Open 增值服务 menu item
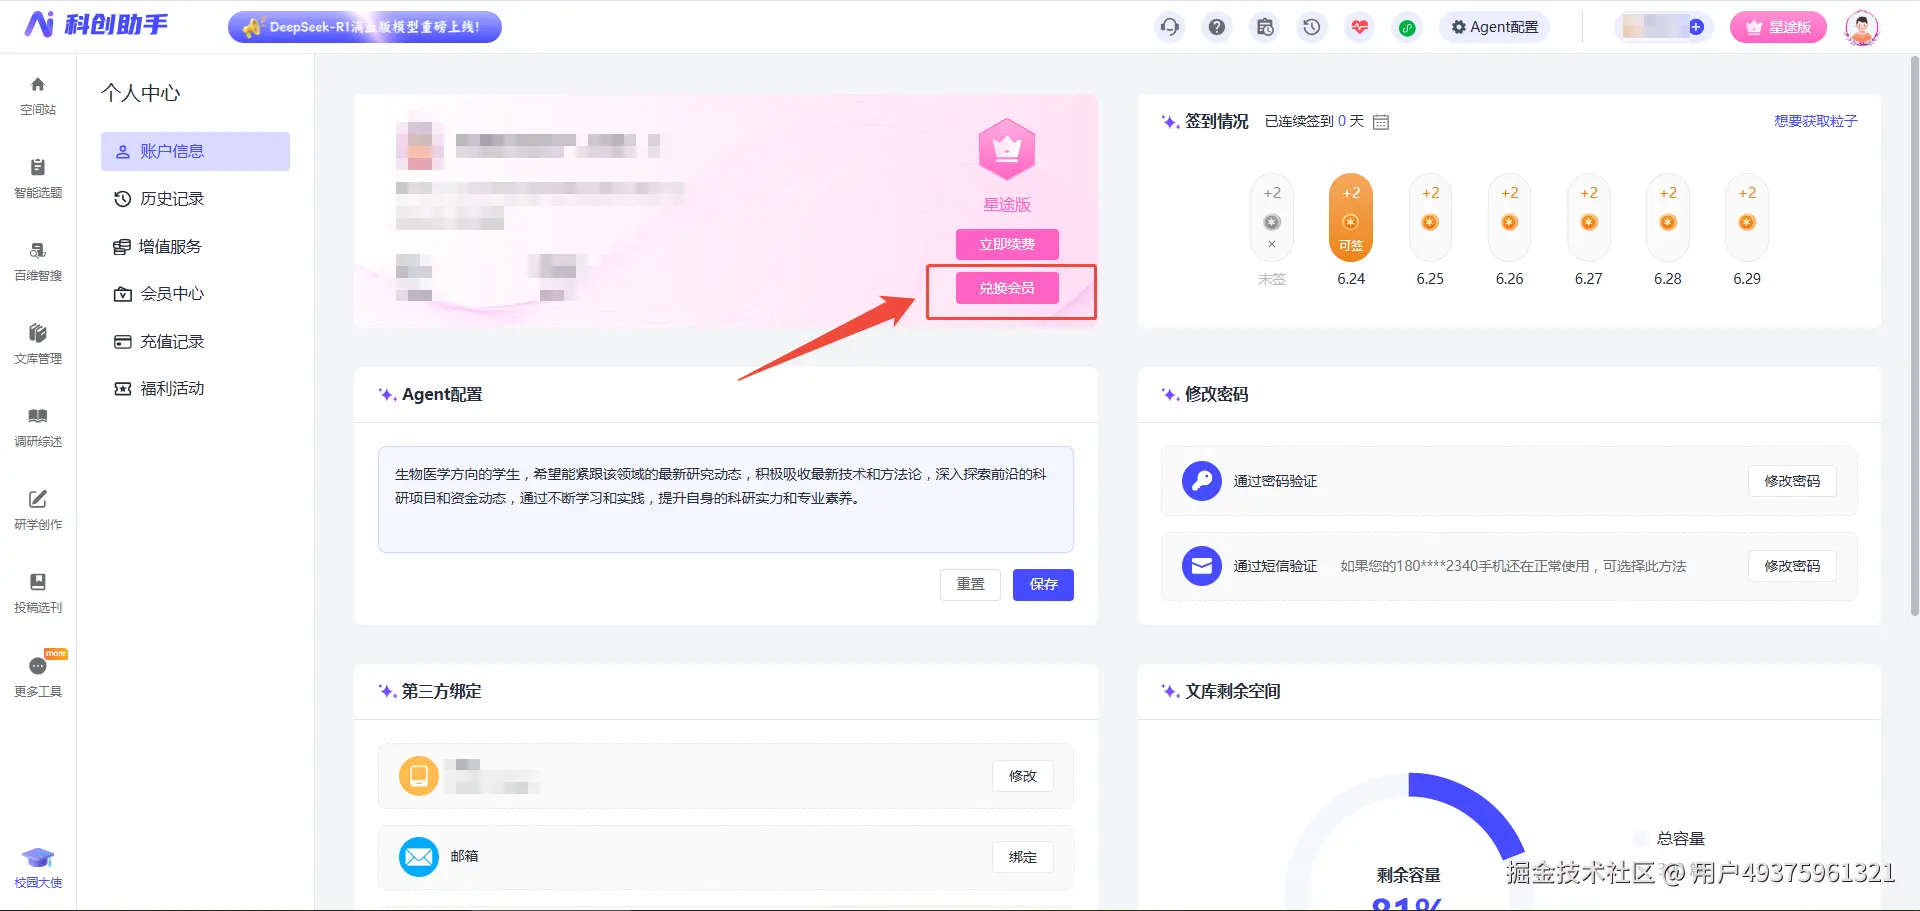The width and height of the screenshot is (1920, 911). tap(195, 246)
